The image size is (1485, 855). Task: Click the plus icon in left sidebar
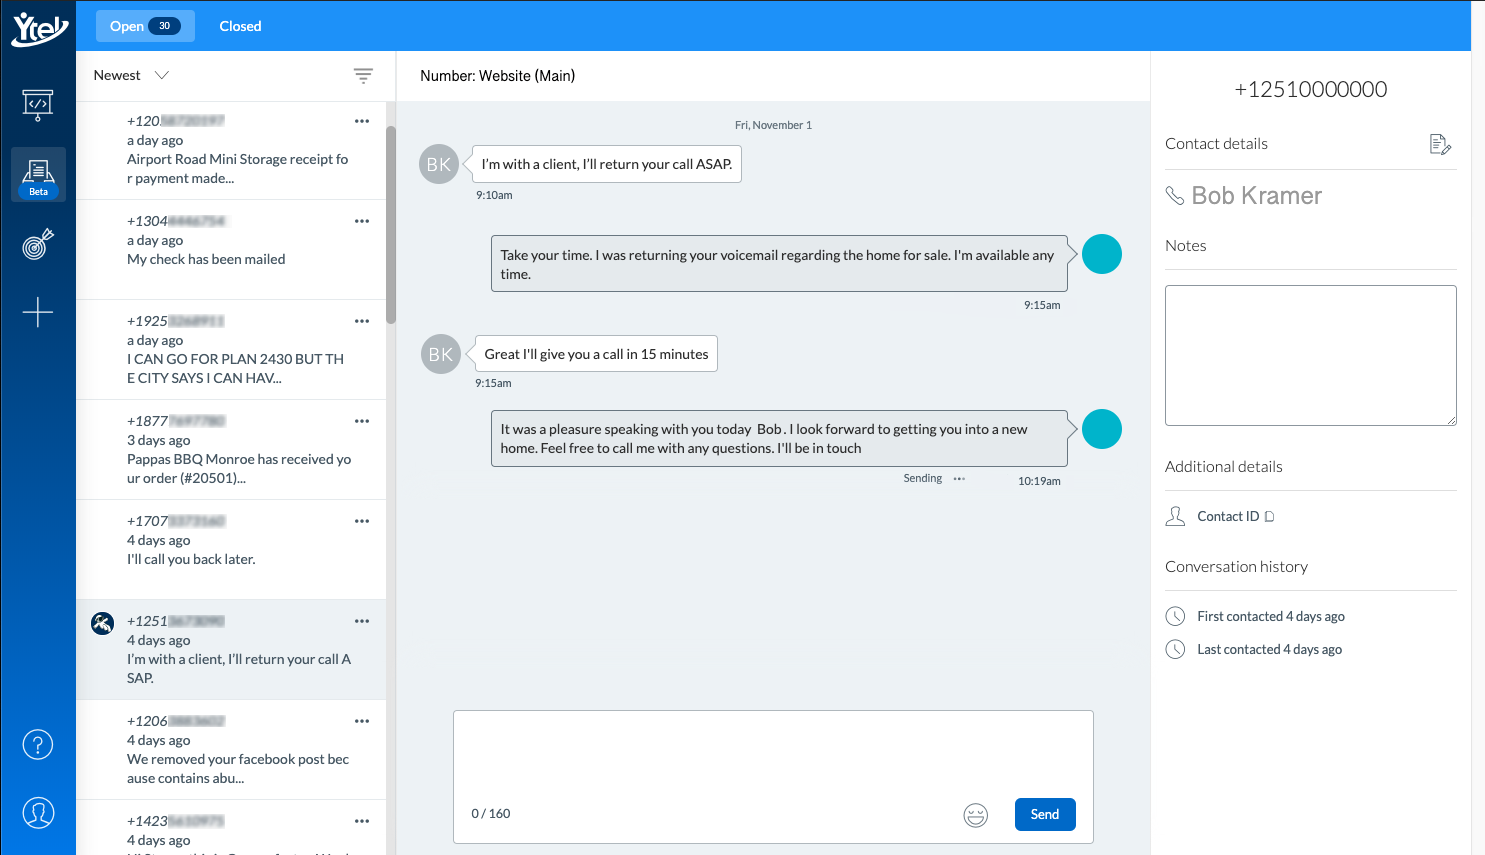[38, 312]
